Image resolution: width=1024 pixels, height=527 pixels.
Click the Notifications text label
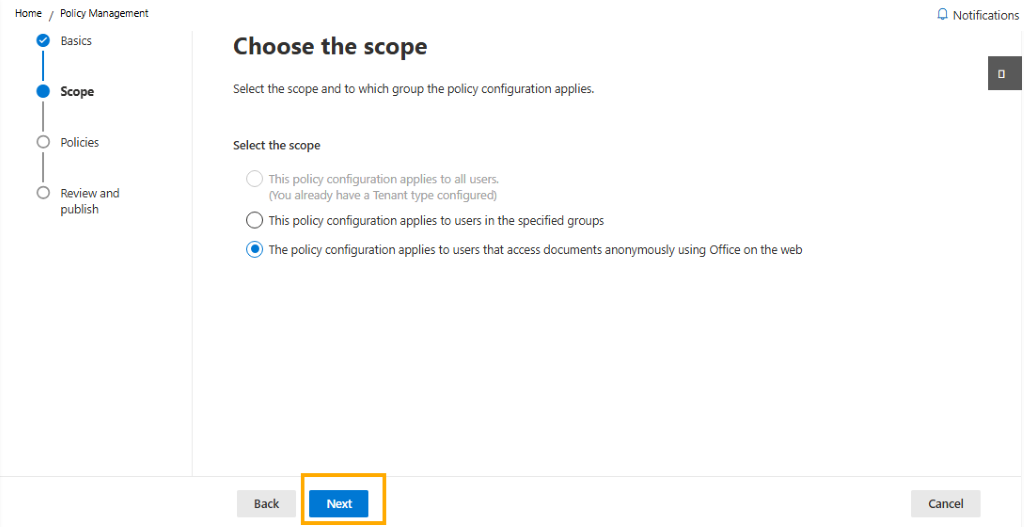point(985,15)
